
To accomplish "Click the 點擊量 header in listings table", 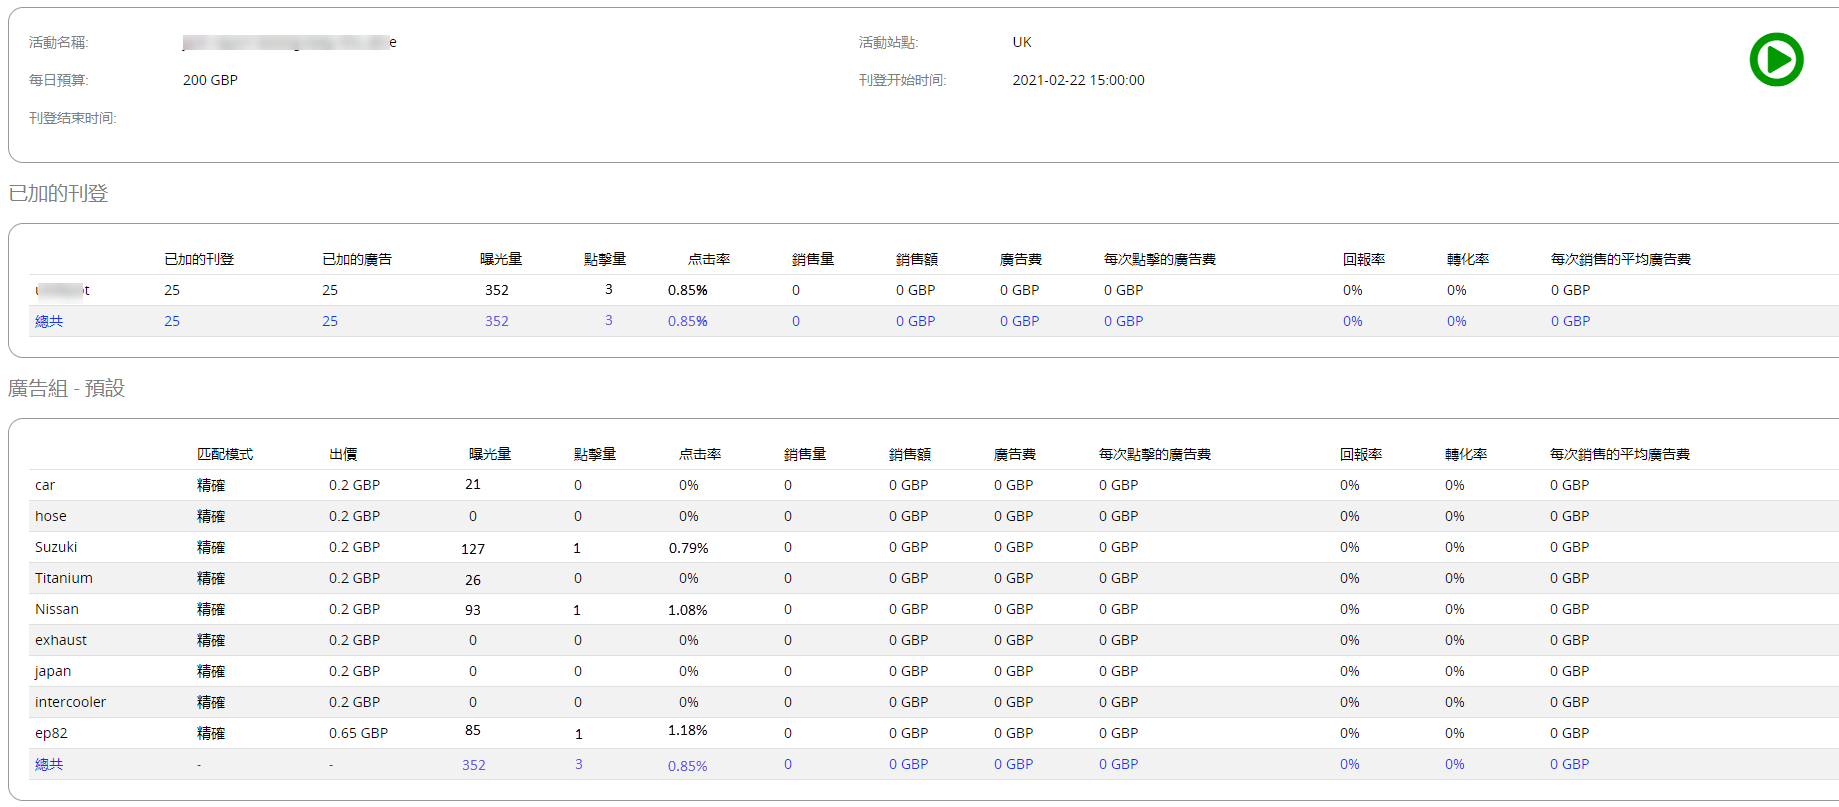I will 605,259.
